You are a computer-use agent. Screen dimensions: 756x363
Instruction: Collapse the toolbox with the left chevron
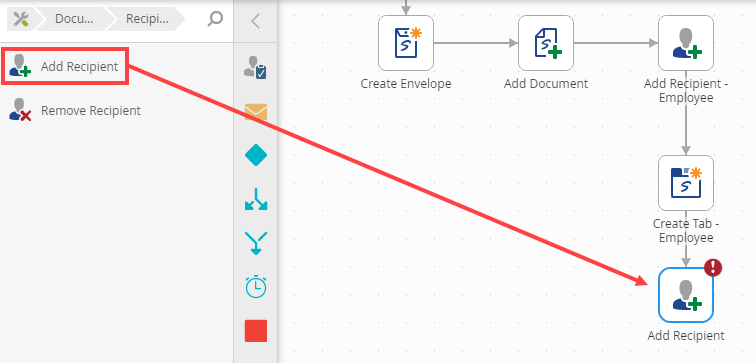(256, 21)
